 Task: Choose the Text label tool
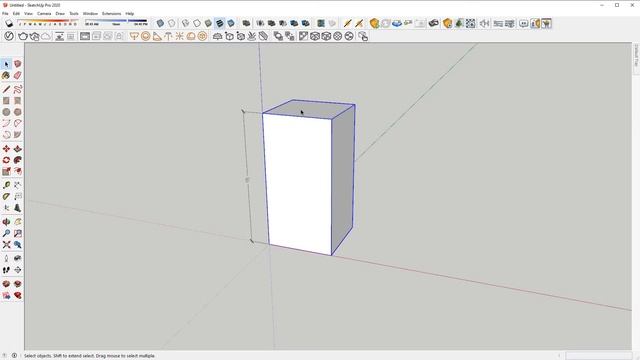point(18,197)
